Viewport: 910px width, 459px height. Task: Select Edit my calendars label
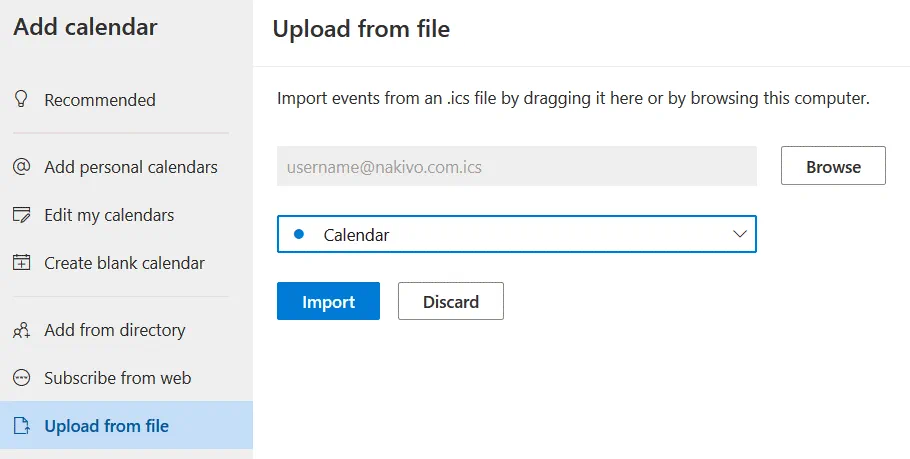click(109, 215)
